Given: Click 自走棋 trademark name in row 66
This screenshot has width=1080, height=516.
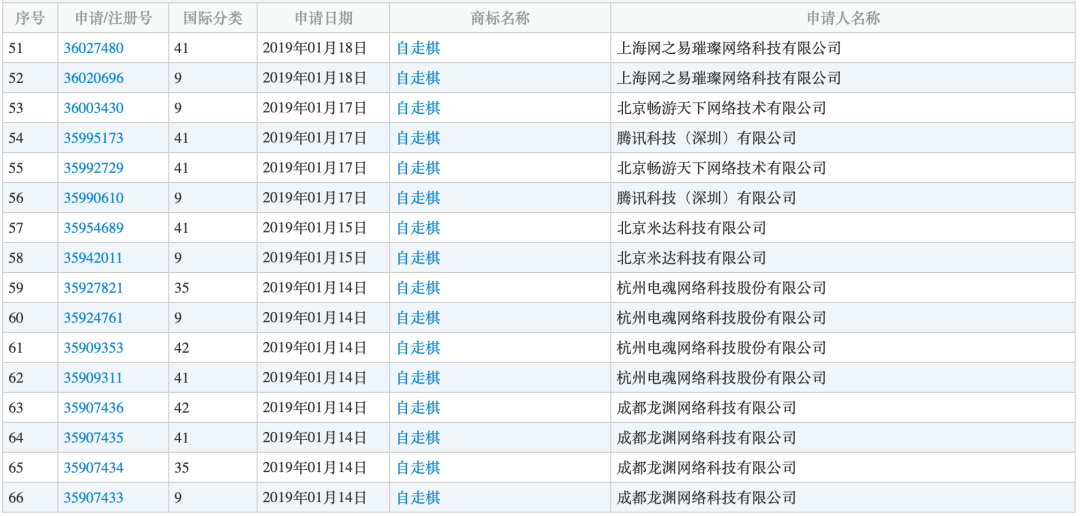Looking at the screenshot, I should [418, 498].
